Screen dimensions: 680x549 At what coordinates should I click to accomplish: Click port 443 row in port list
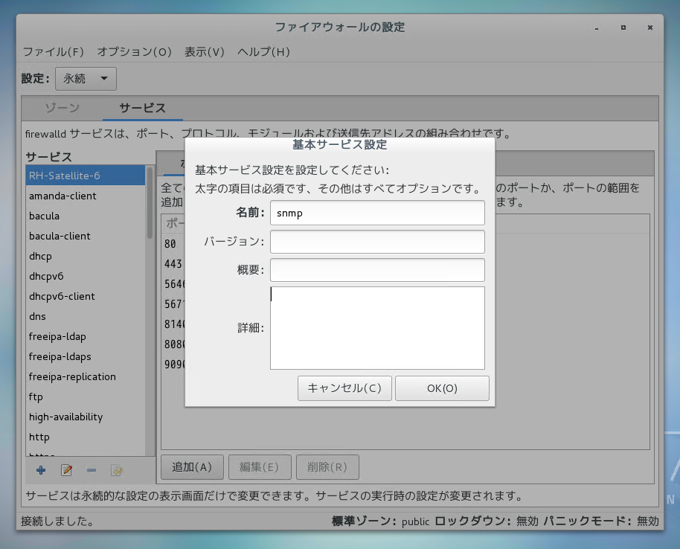point(173,264)
